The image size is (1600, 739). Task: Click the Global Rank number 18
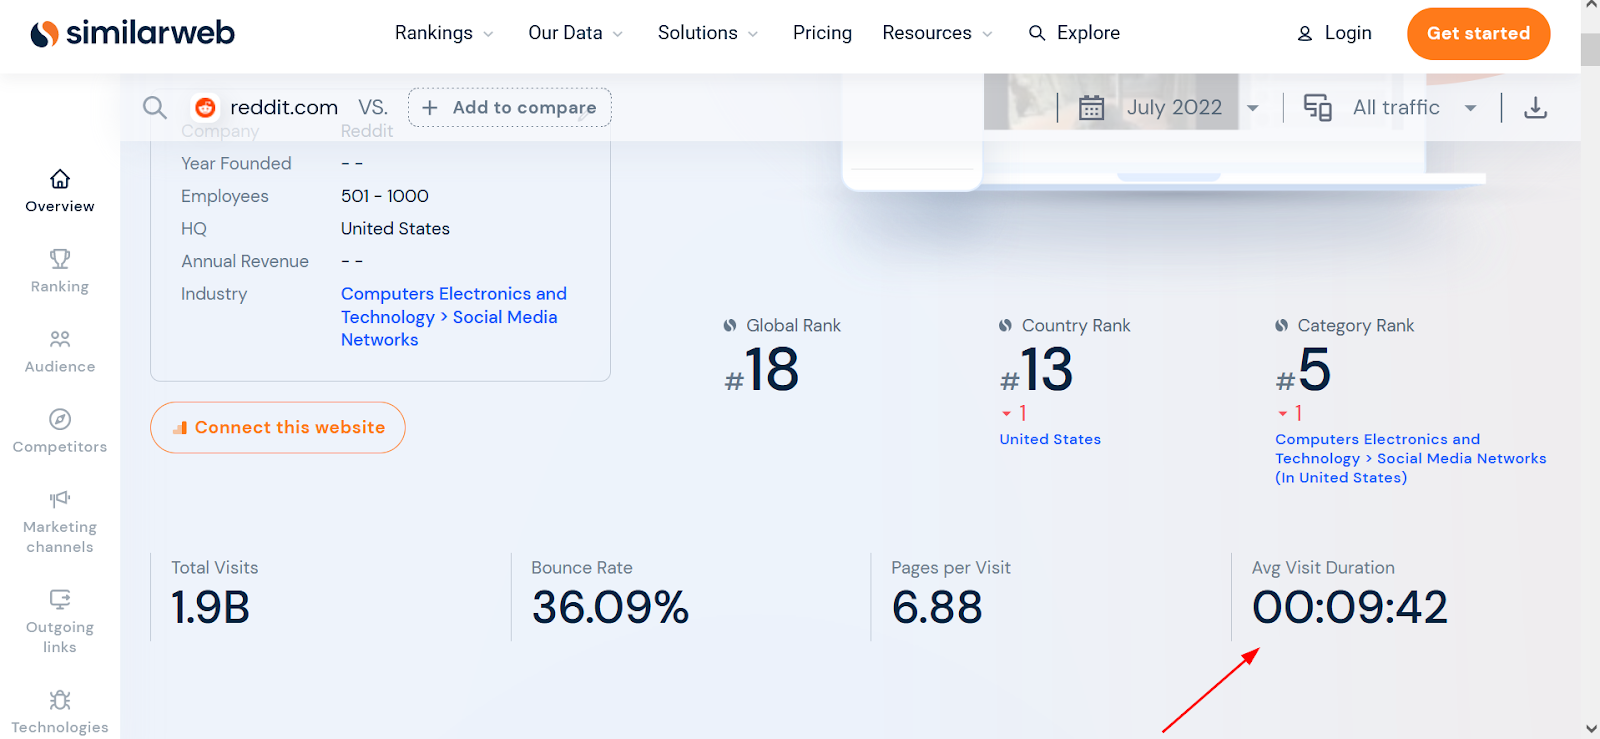[x=771, y=370]
